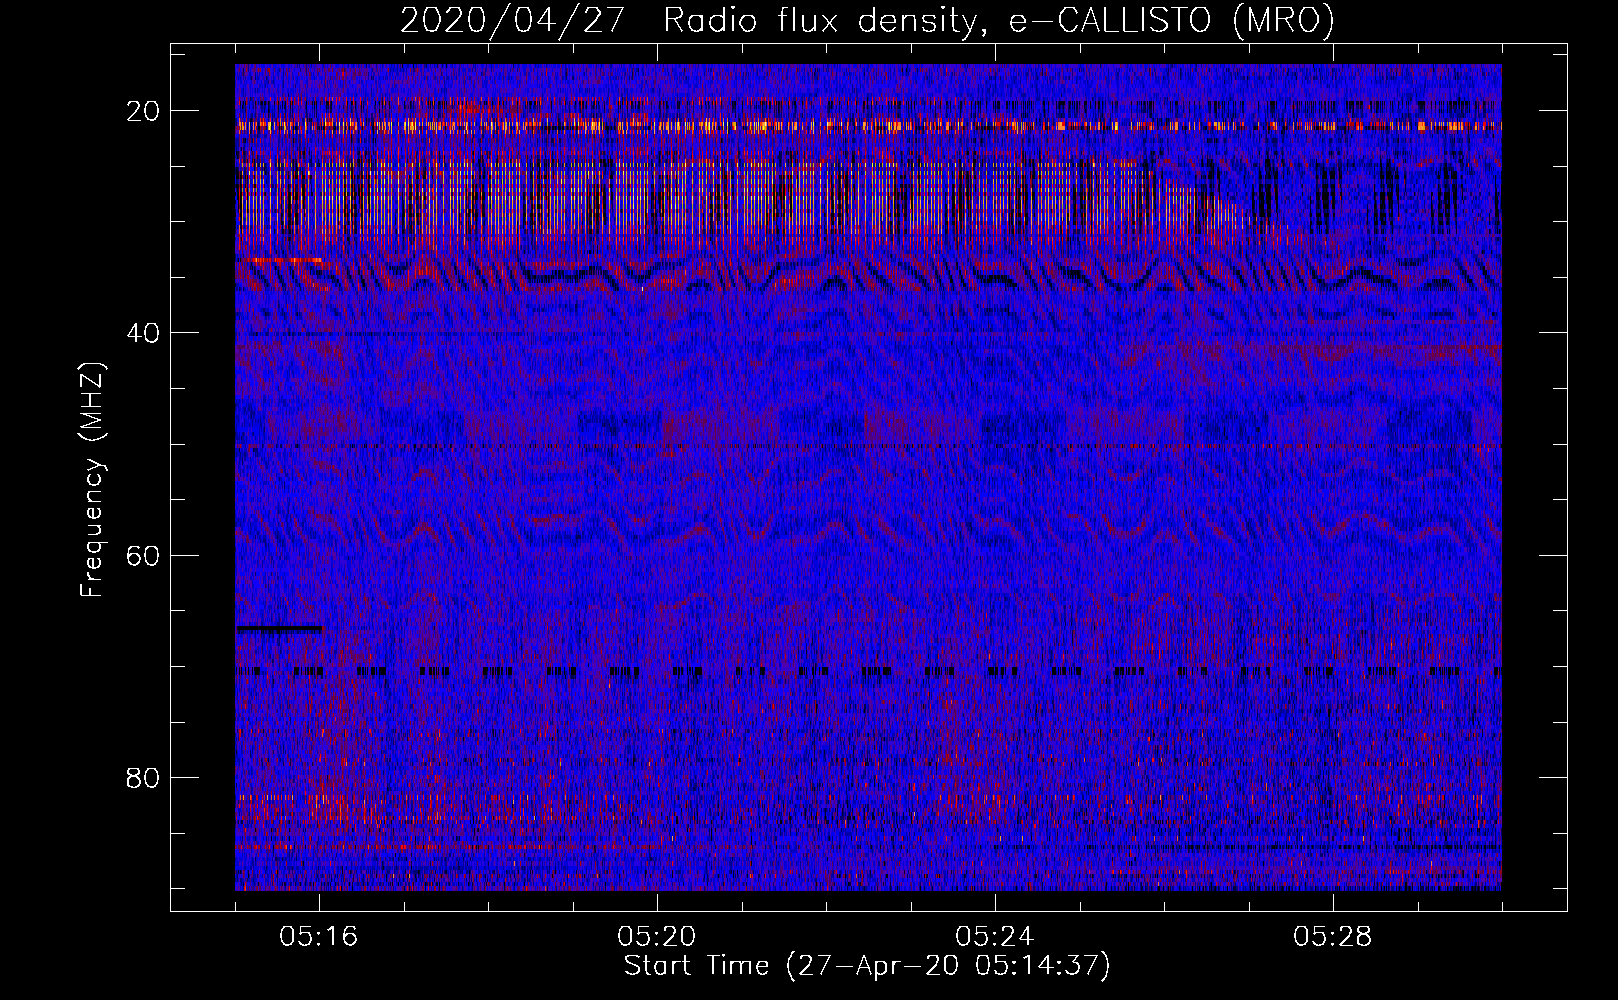Click the 'Frequency (MHZ)' axis label

click(92, 480)
